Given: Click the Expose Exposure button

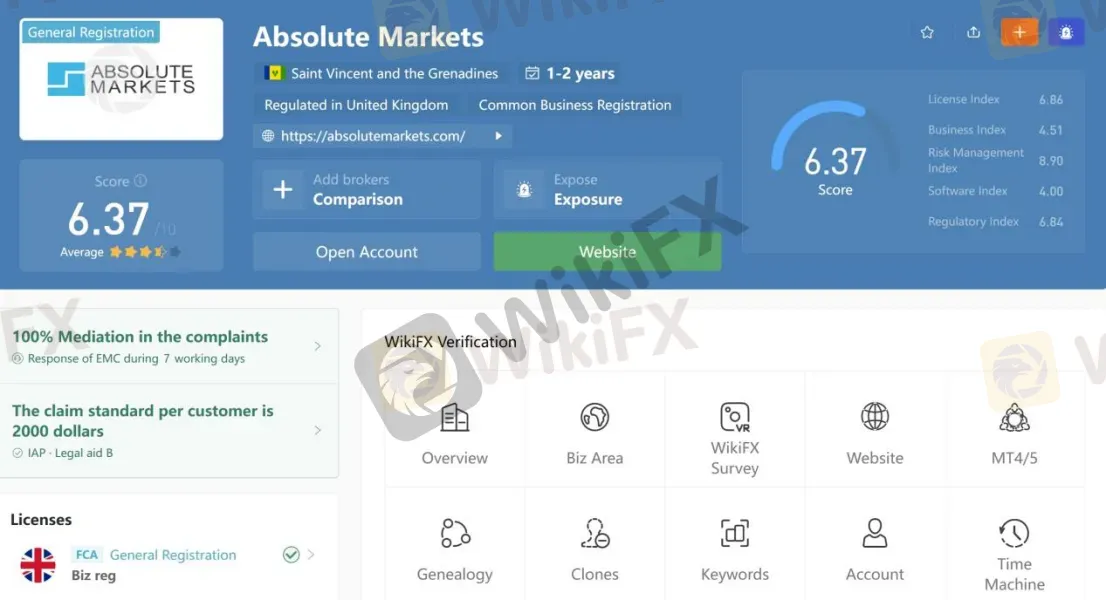Looking at the screenshot, I should (607, 190).
